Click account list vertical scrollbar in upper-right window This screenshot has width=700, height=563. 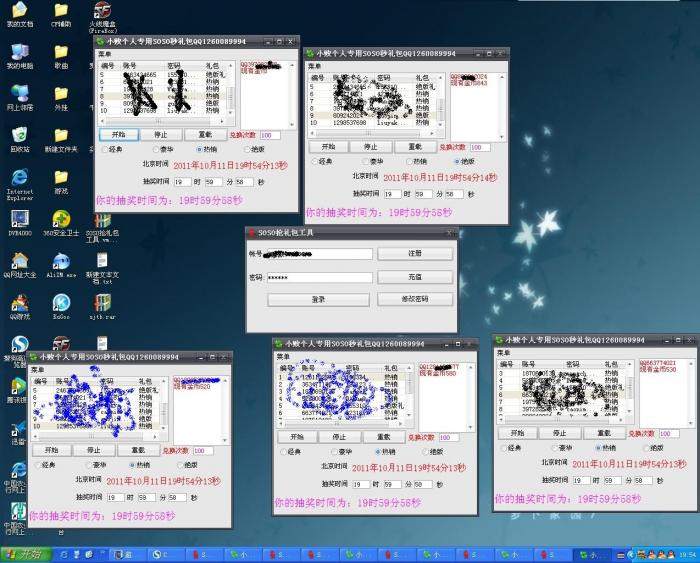click(x=441, y=102)
